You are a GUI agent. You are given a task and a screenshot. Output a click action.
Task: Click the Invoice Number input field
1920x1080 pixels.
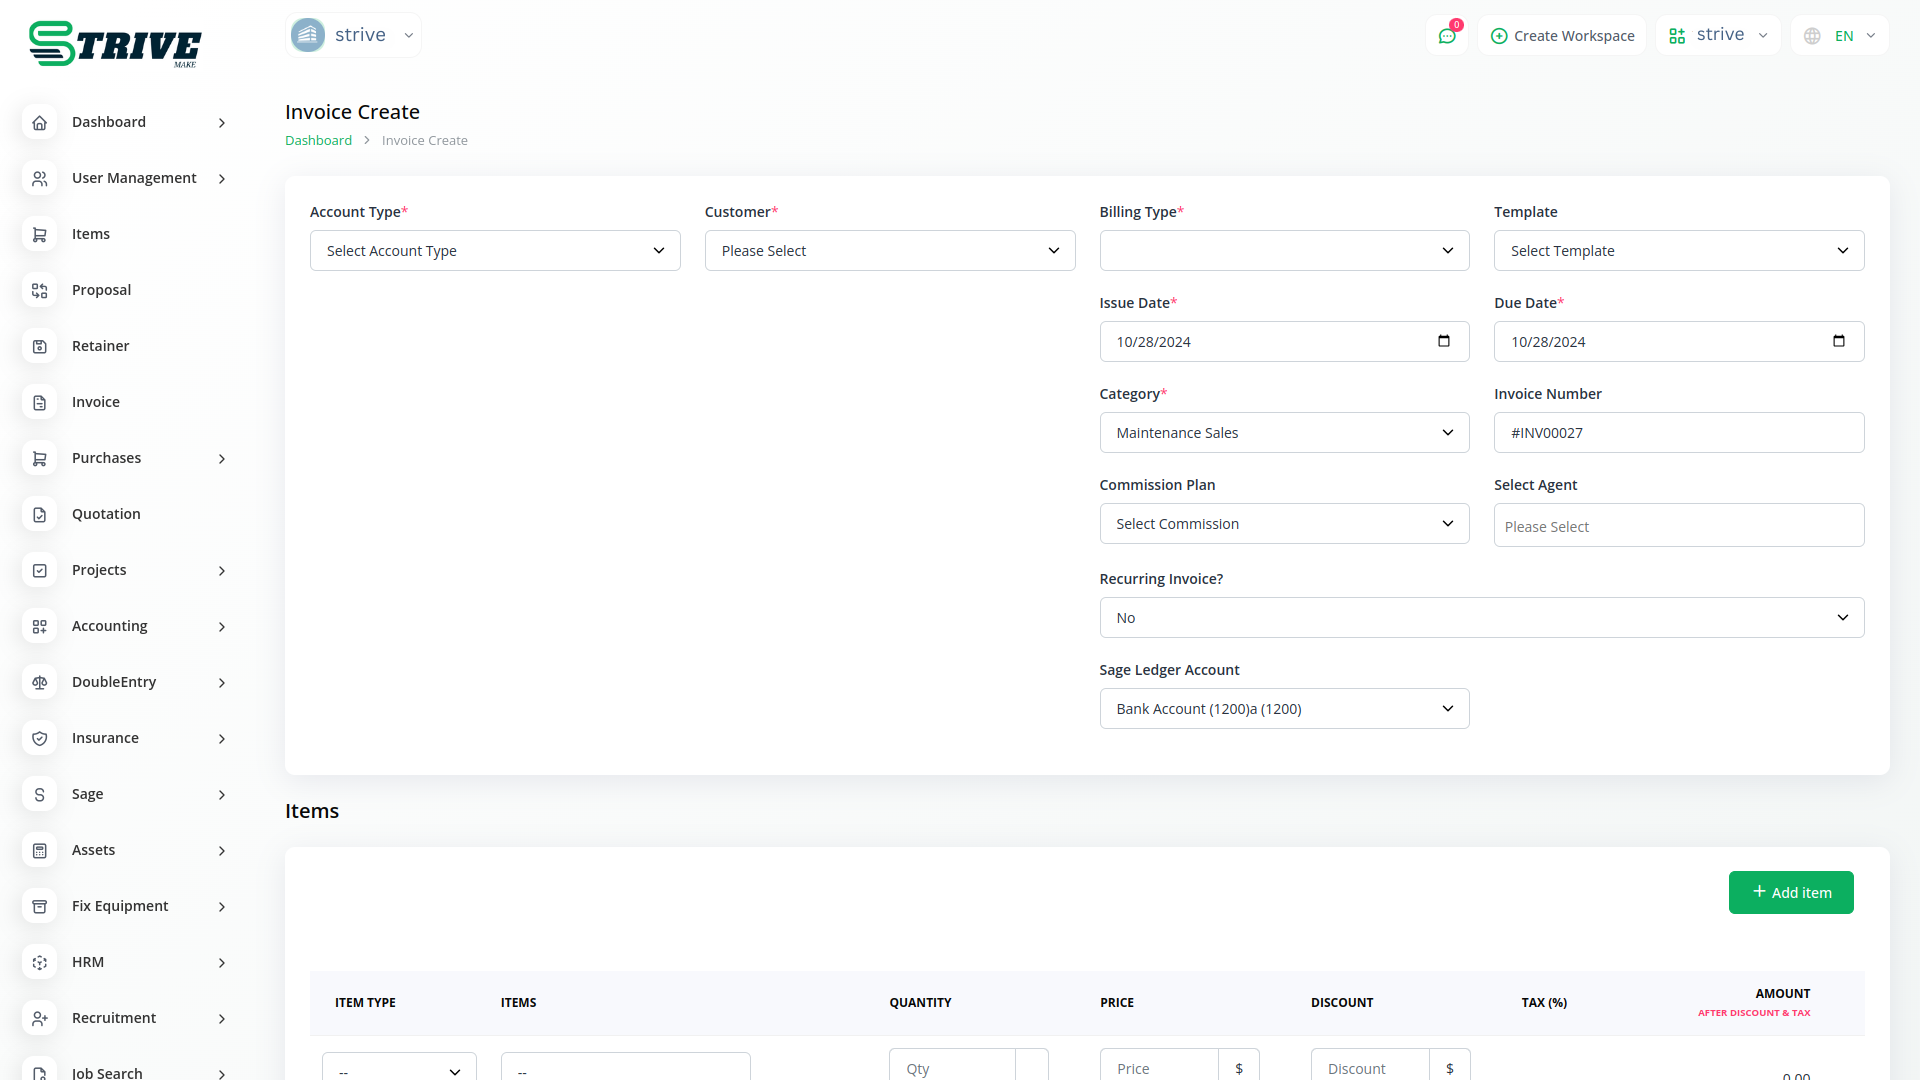pos(1678,433)
